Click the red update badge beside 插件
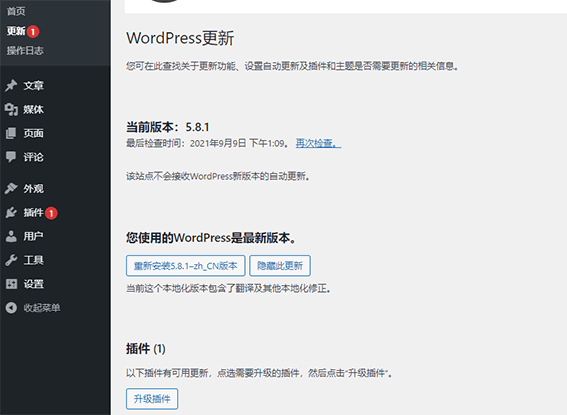Viewport: 567px width, 415px height. (51, 213)
